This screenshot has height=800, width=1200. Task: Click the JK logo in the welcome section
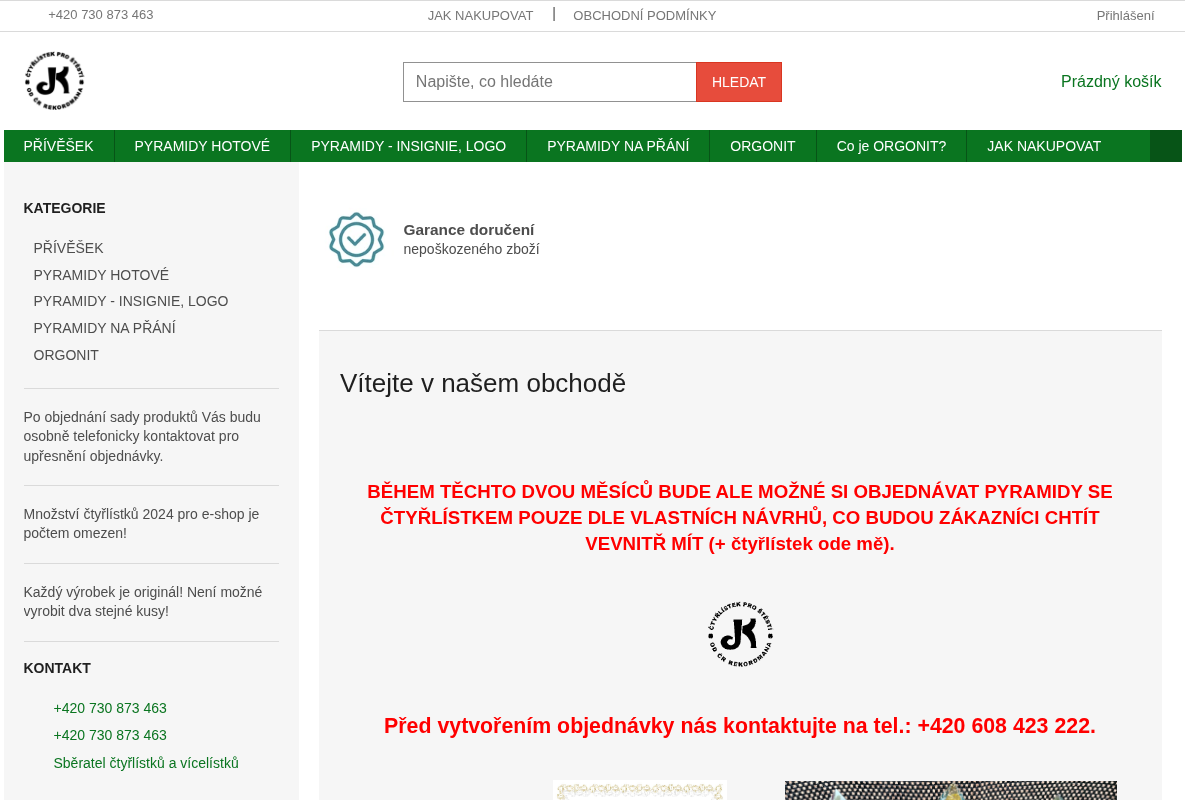click(740, 634)
